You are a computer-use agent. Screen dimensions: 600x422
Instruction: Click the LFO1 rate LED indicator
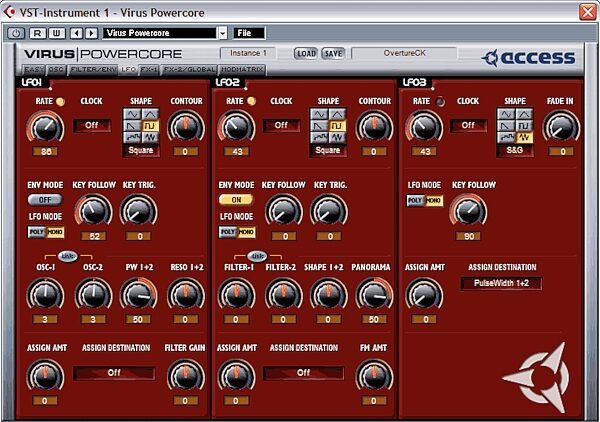coord(60,101)
